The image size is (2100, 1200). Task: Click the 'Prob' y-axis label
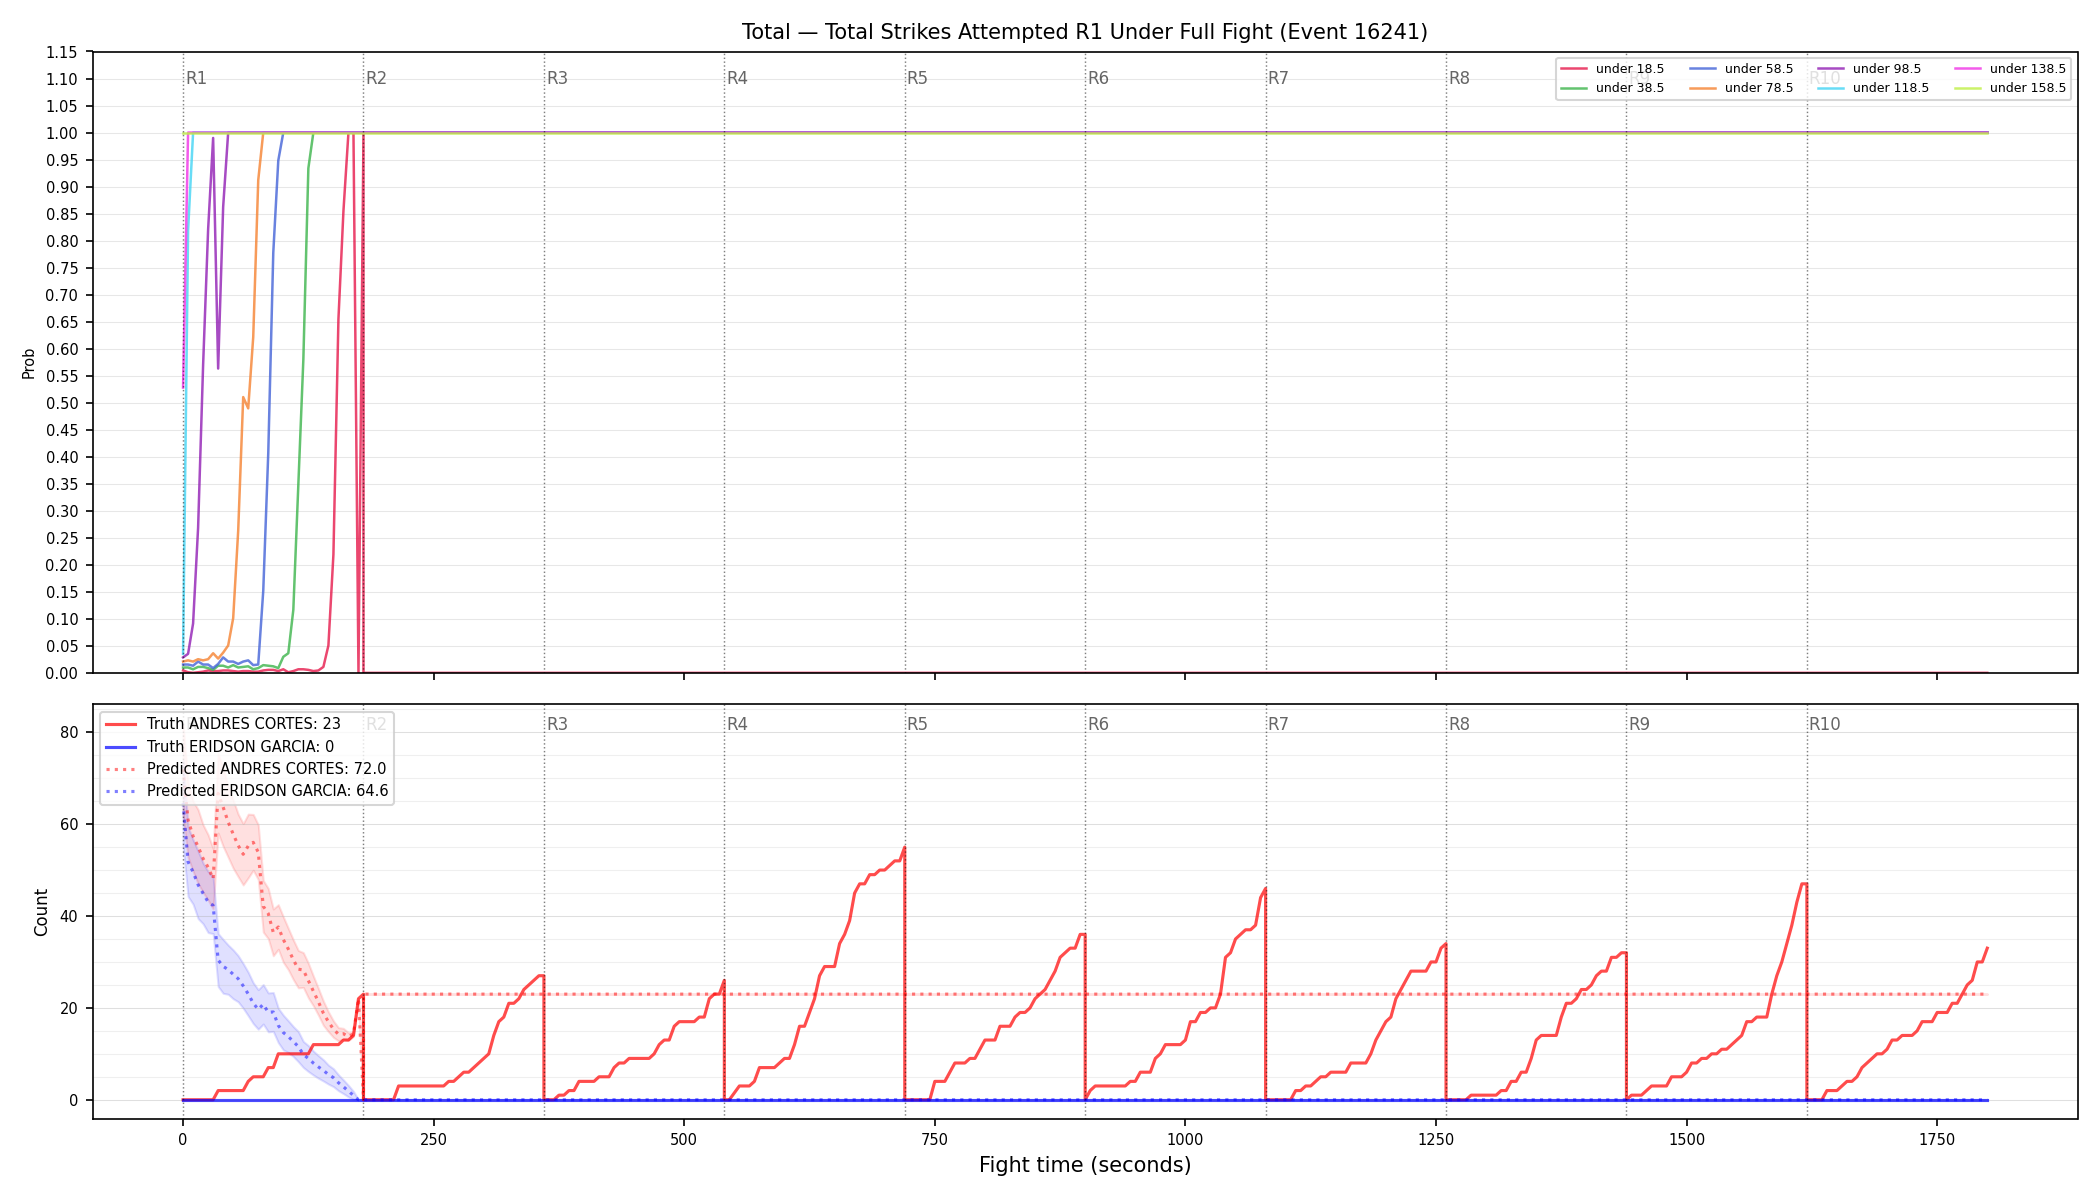[29, 363]
